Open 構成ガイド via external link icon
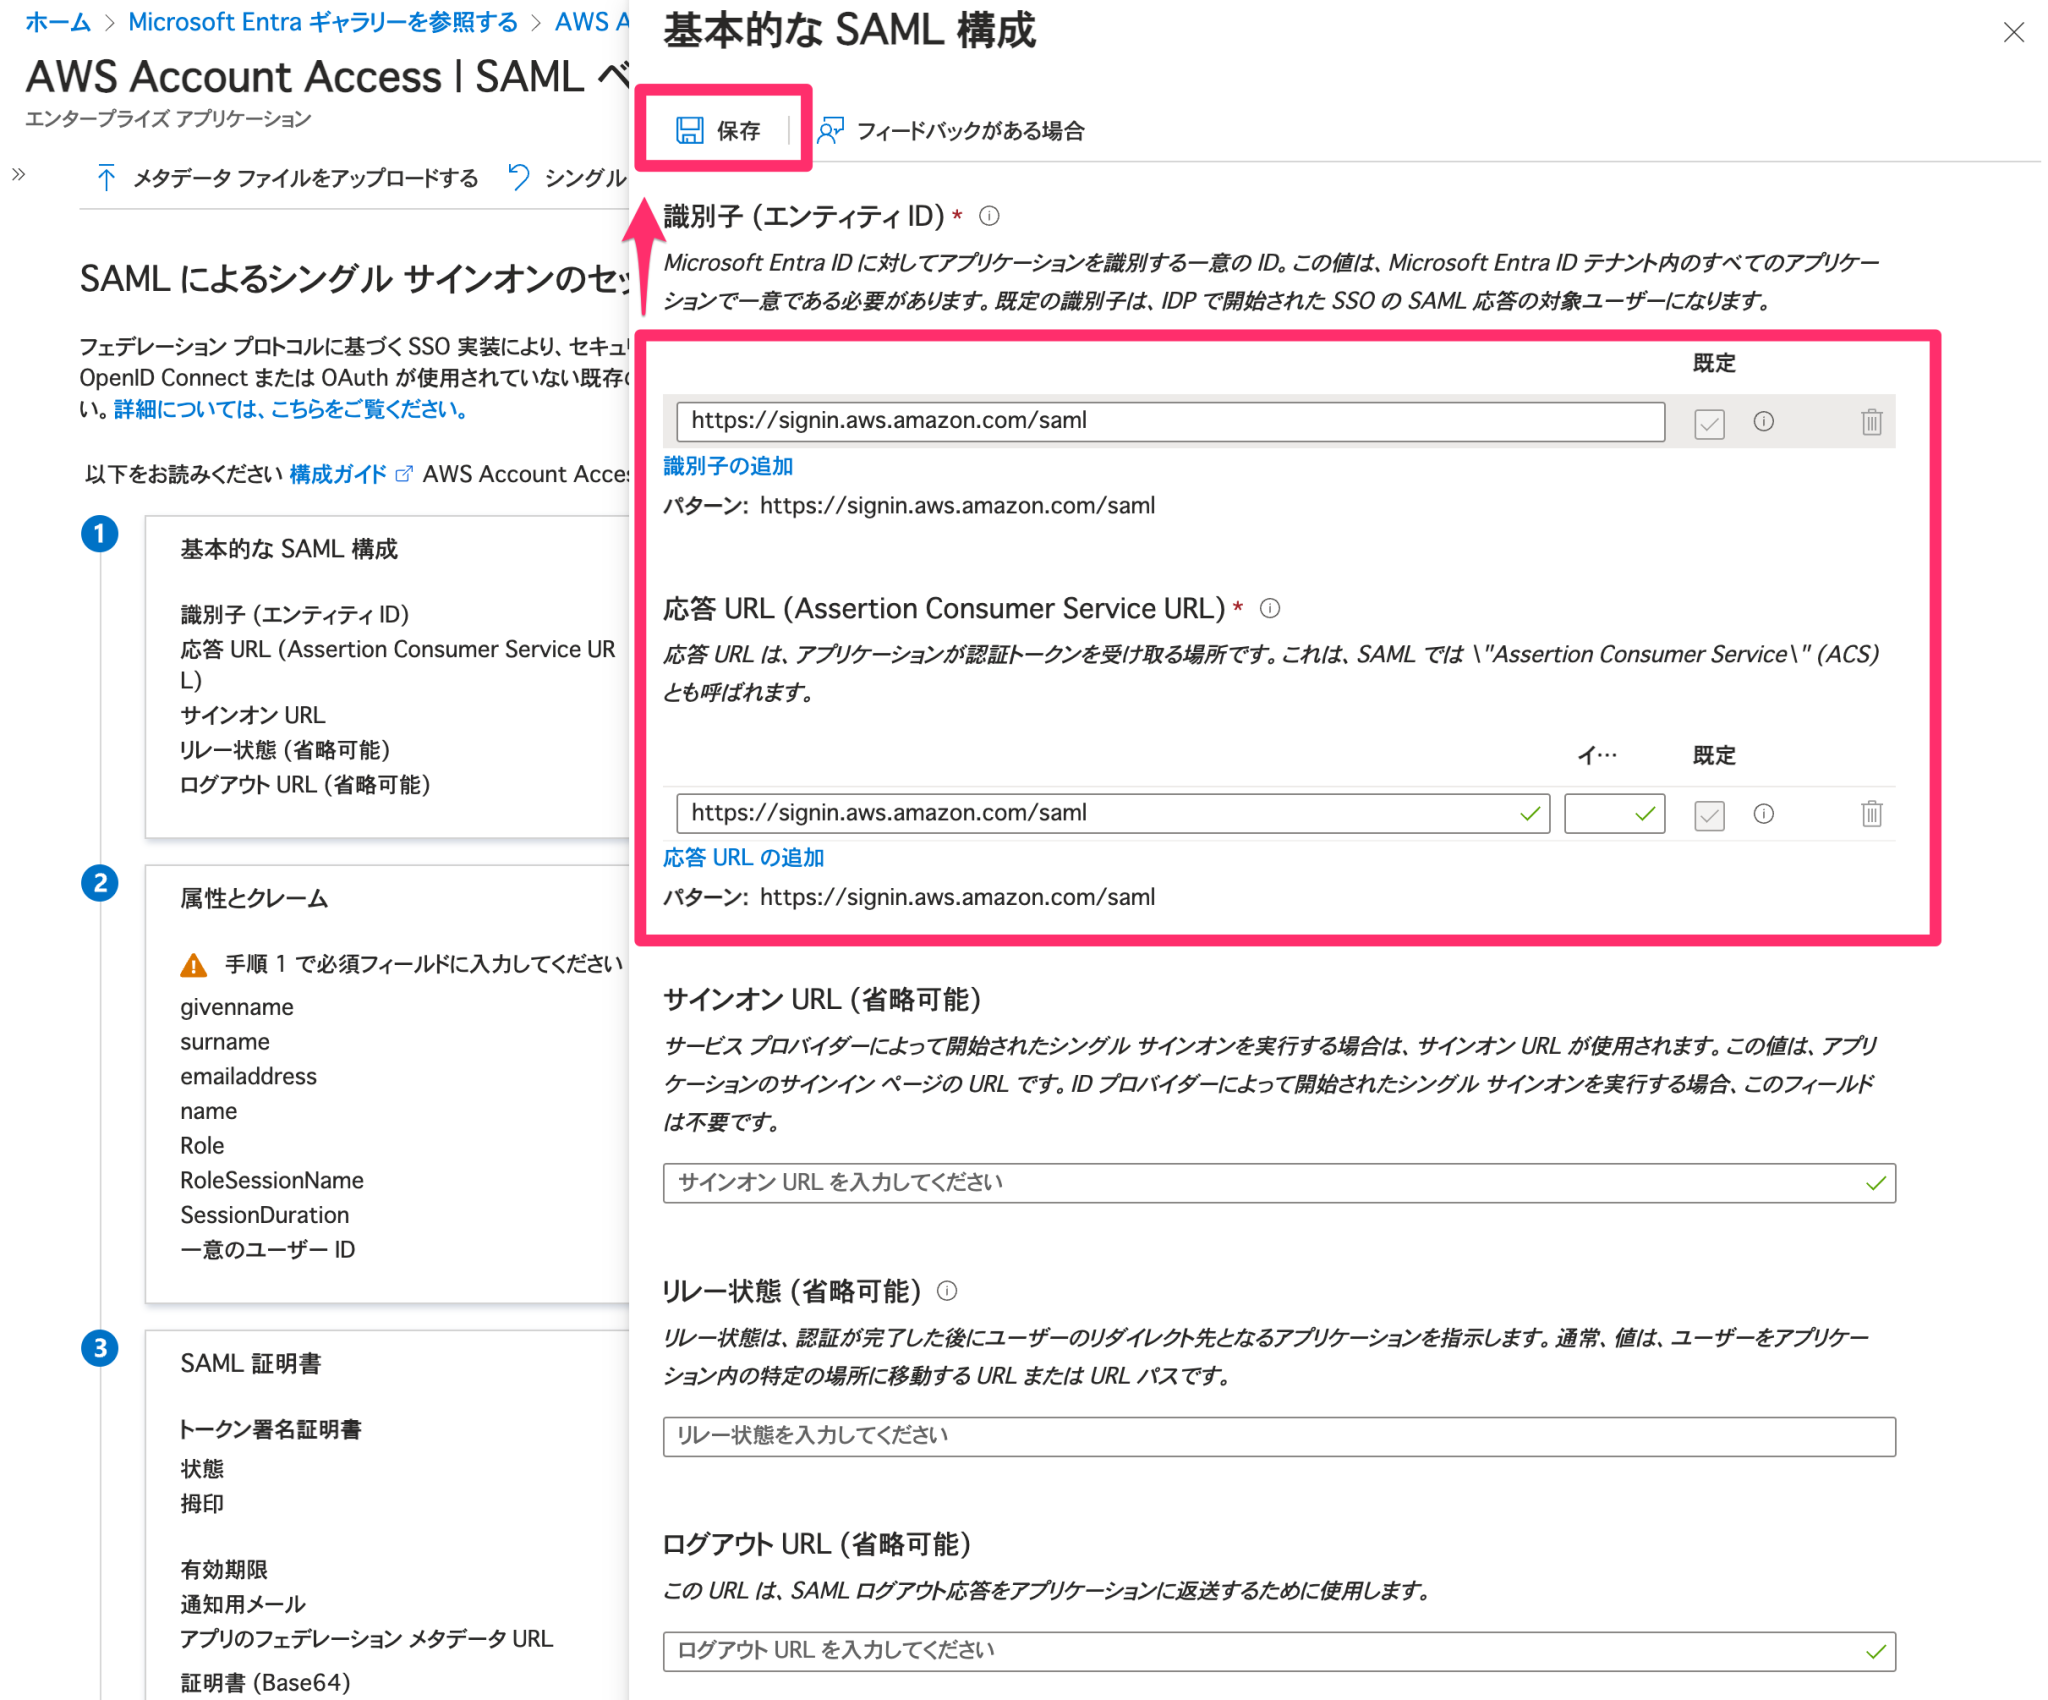This screenshot has height=1700, width=2048. click(404, 474)
